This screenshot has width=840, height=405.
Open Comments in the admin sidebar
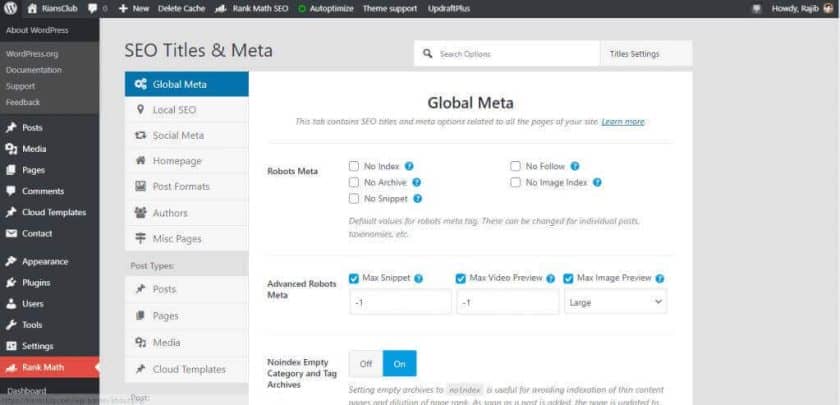49,191
